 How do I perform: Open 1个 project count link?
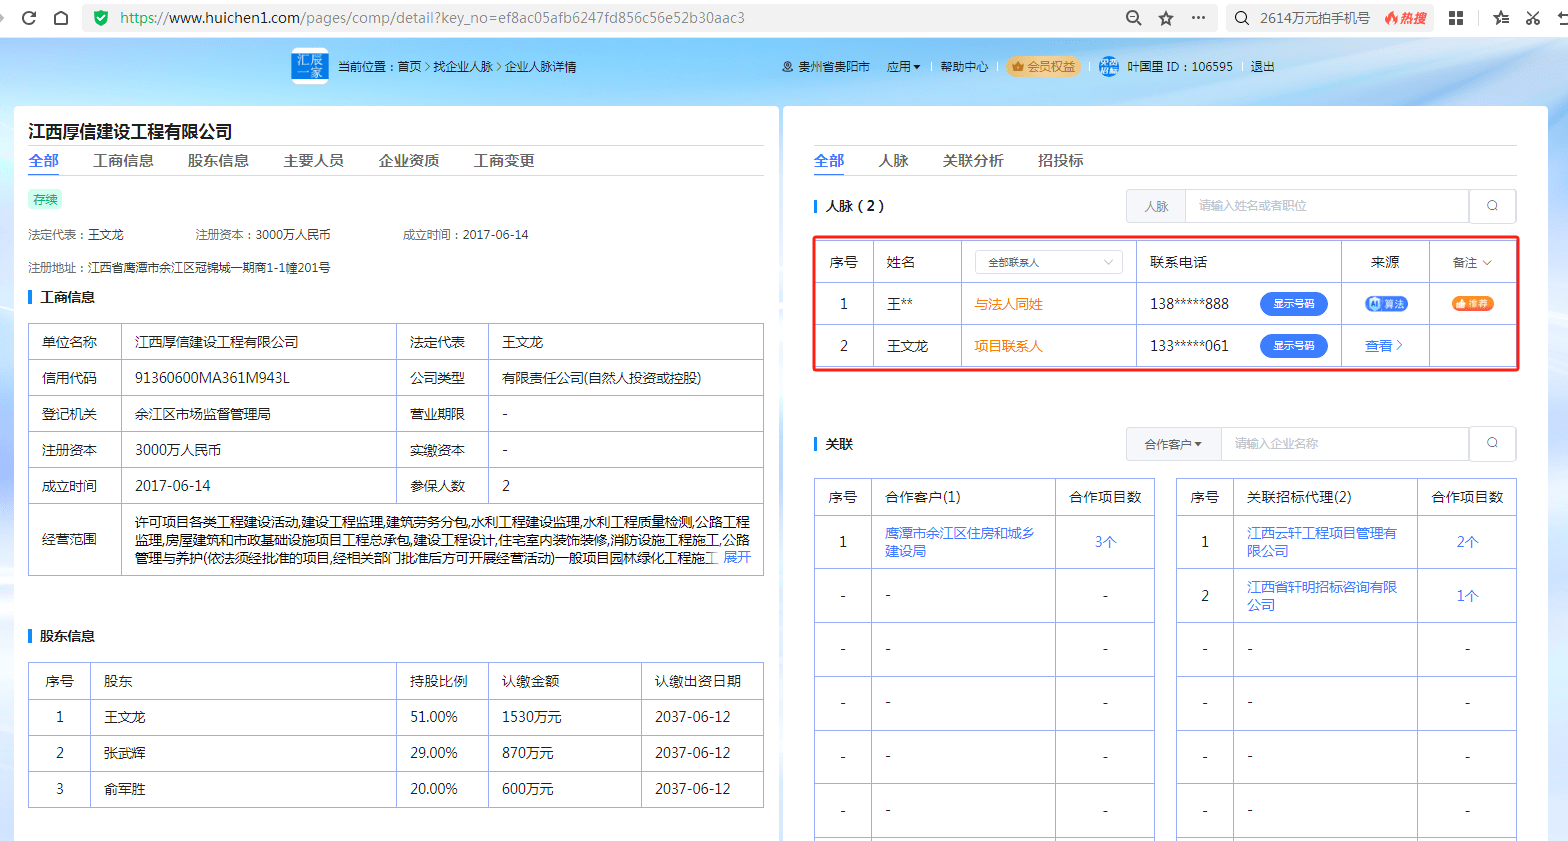click(x=1467, y=596)
